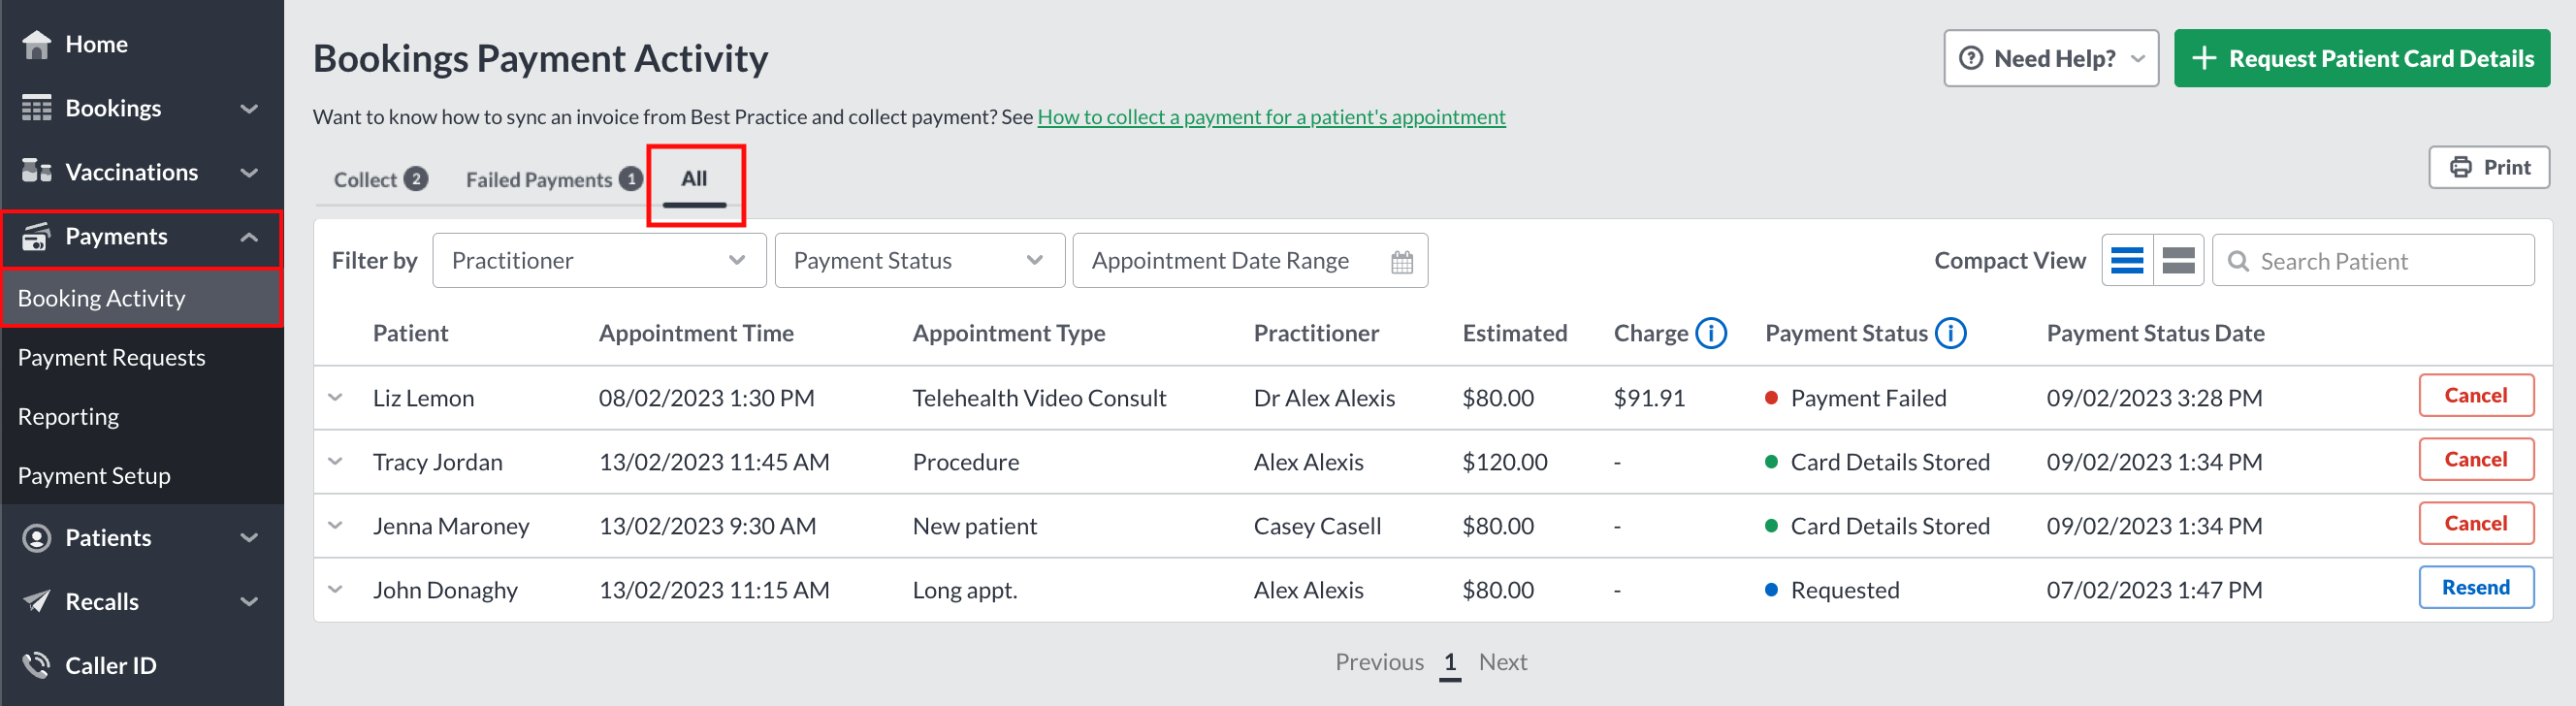The width and height of the screenshot is (2576, 706).
Task: Click the Charge info icon
Action: pos(1711,333)
